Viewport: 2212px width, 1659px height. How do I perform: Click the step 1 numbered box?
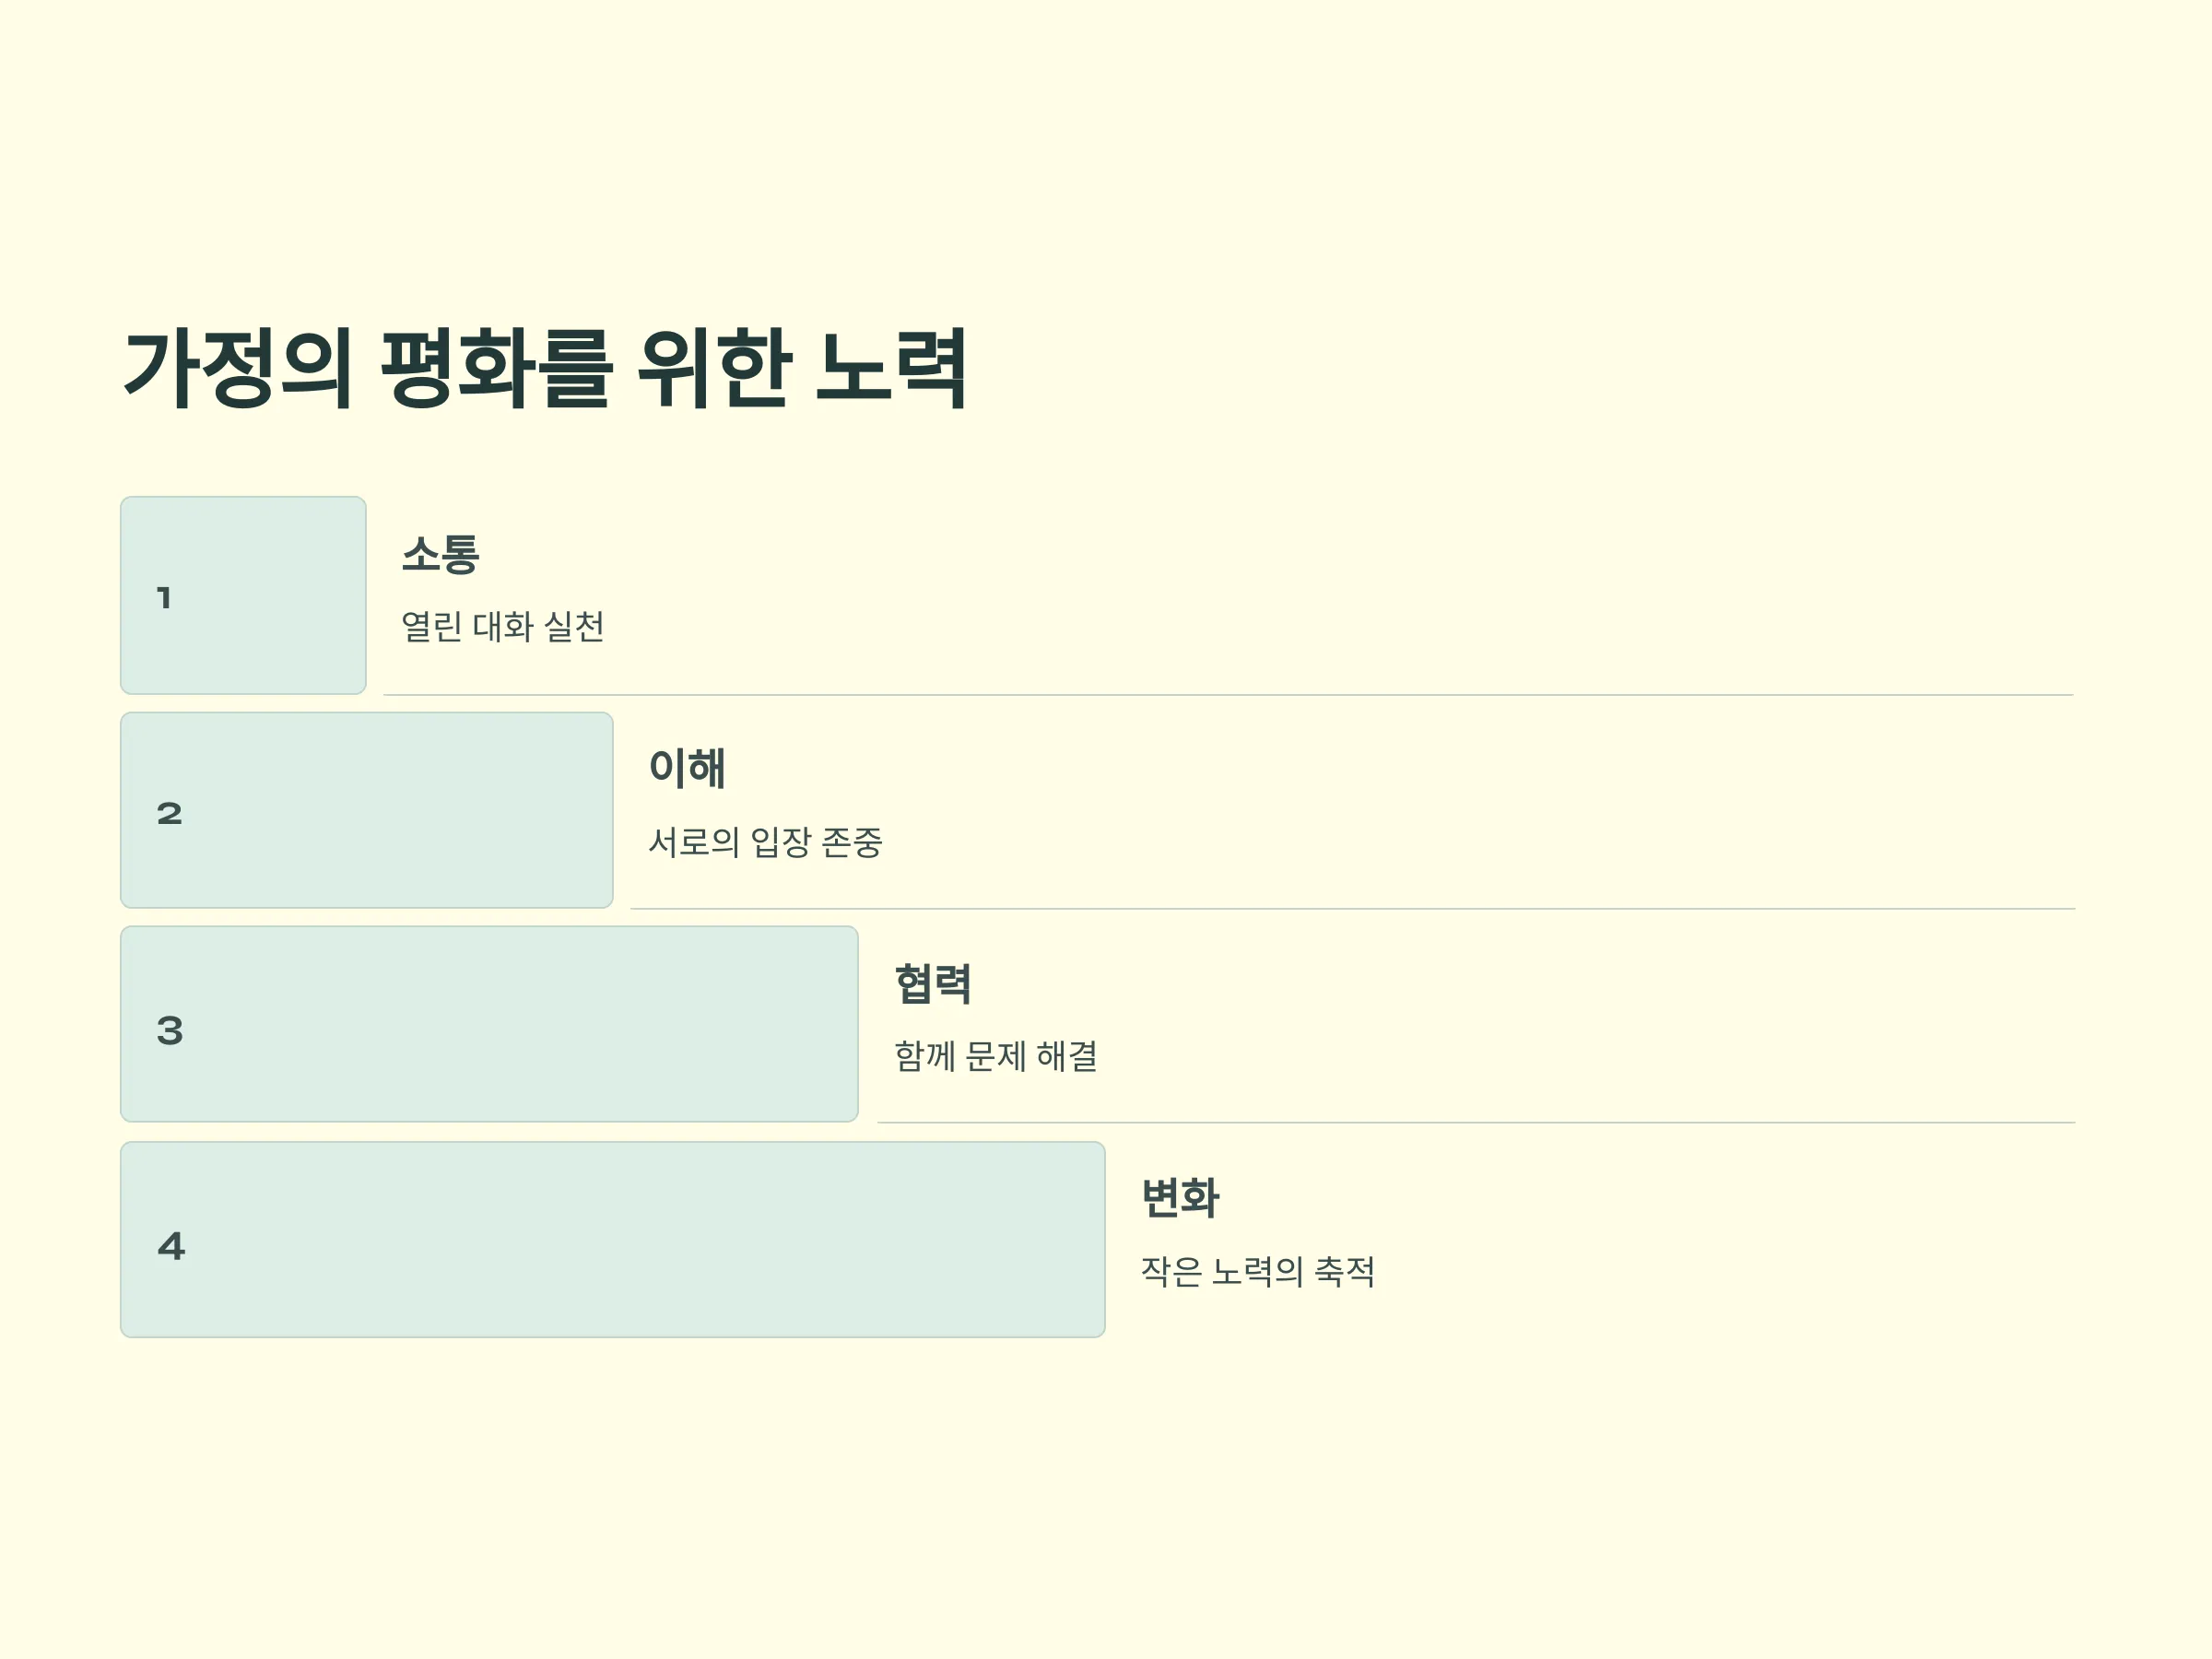[243, 595]
